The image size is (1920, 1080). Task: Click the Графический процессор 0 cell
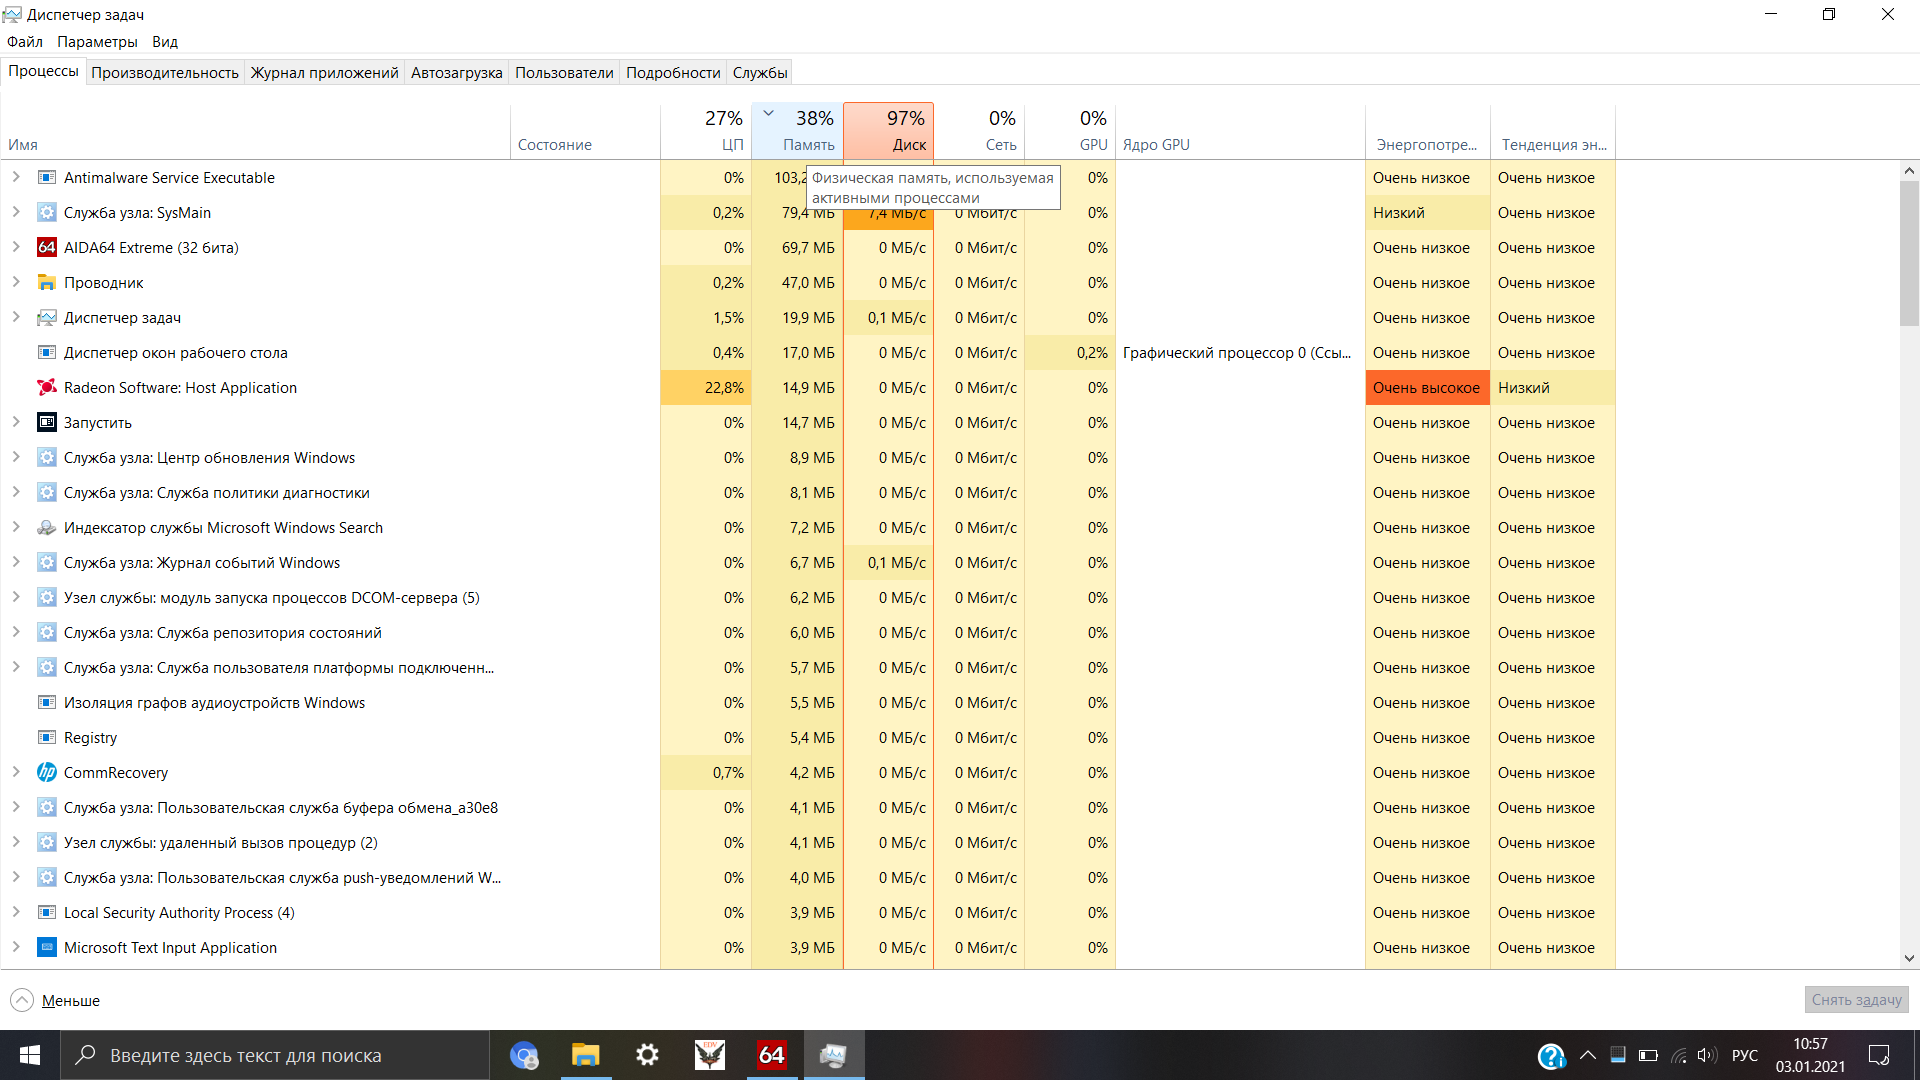[1240, 353]
